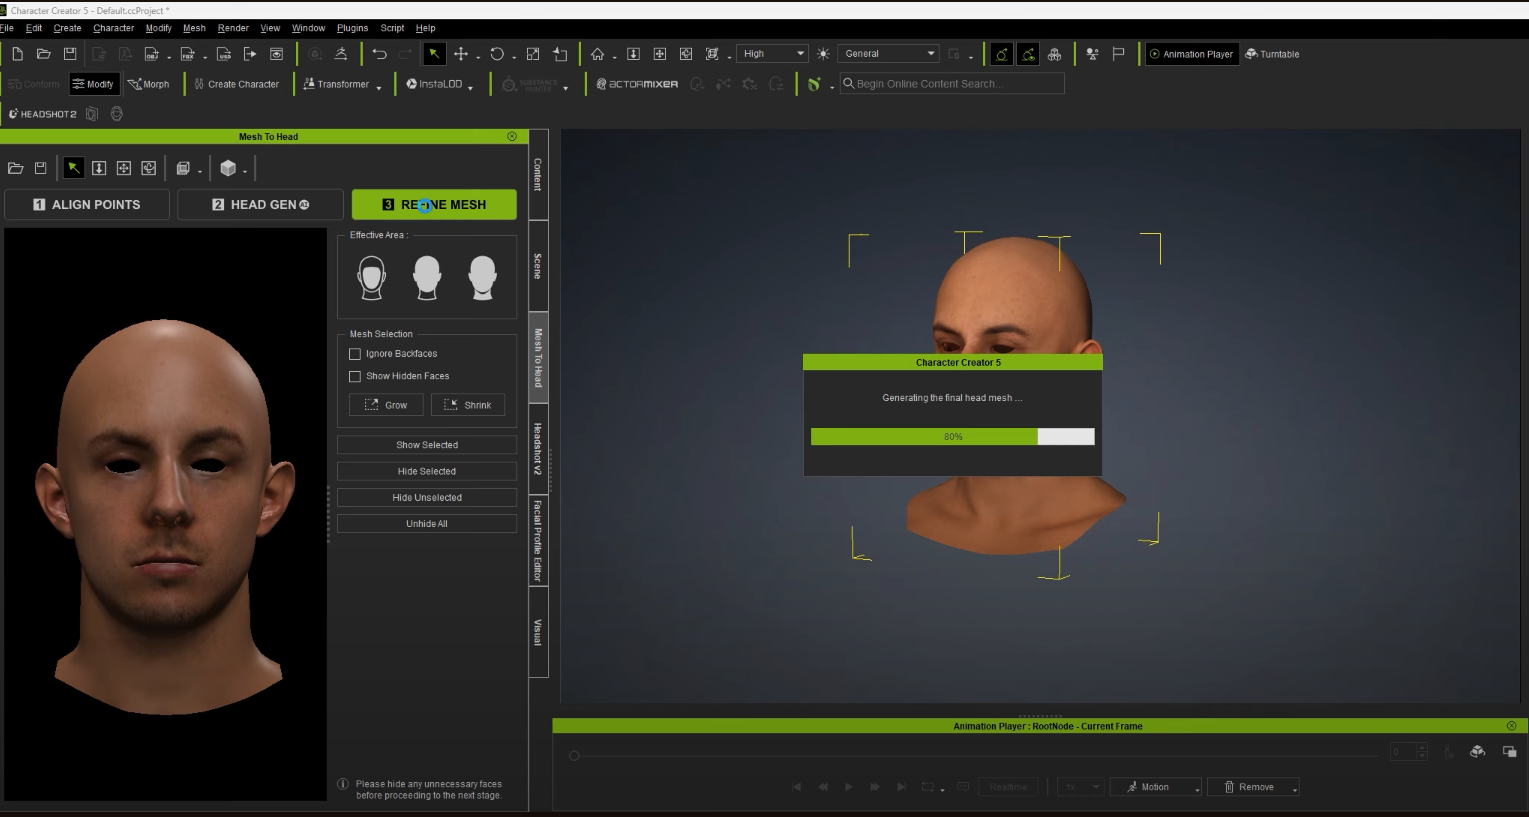Image resolution: width=1529 pixels, height=817 pixels.
Task: Open the Motion dropdown in Animation Player
Action: [x=1155, y=787]
